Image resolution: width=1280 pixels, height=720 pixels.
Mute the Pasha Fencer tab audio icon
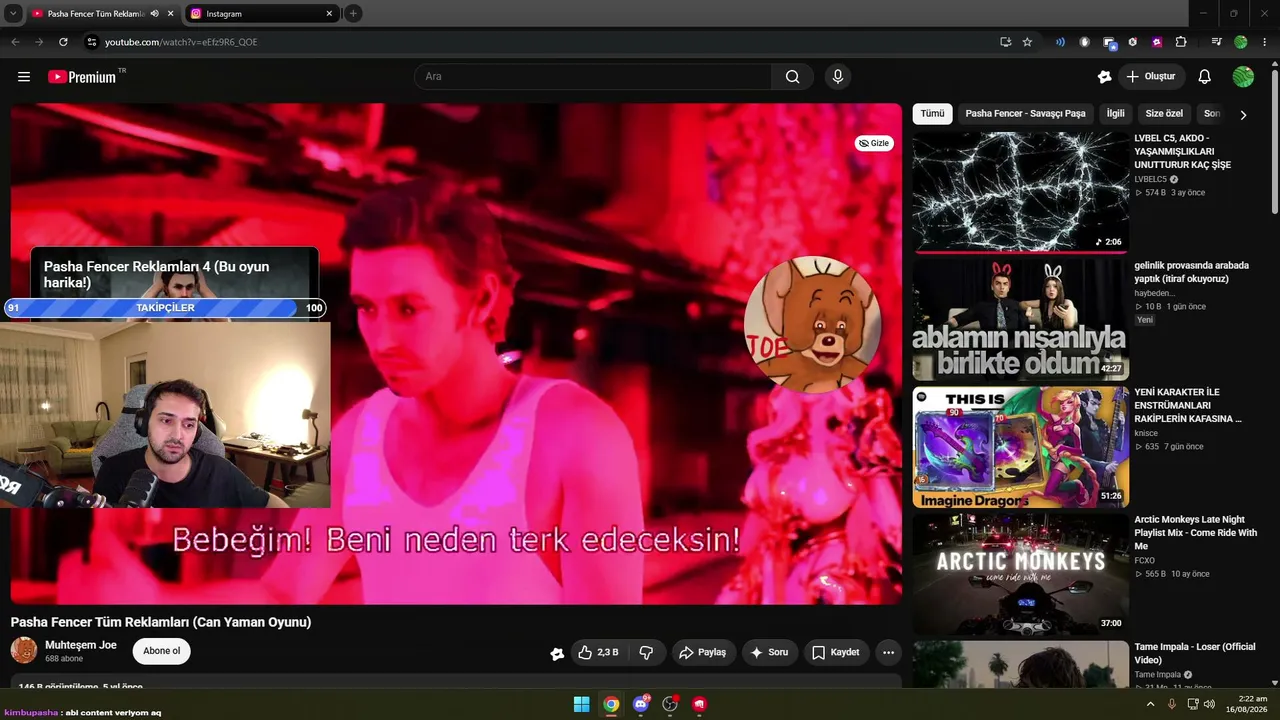154,14
